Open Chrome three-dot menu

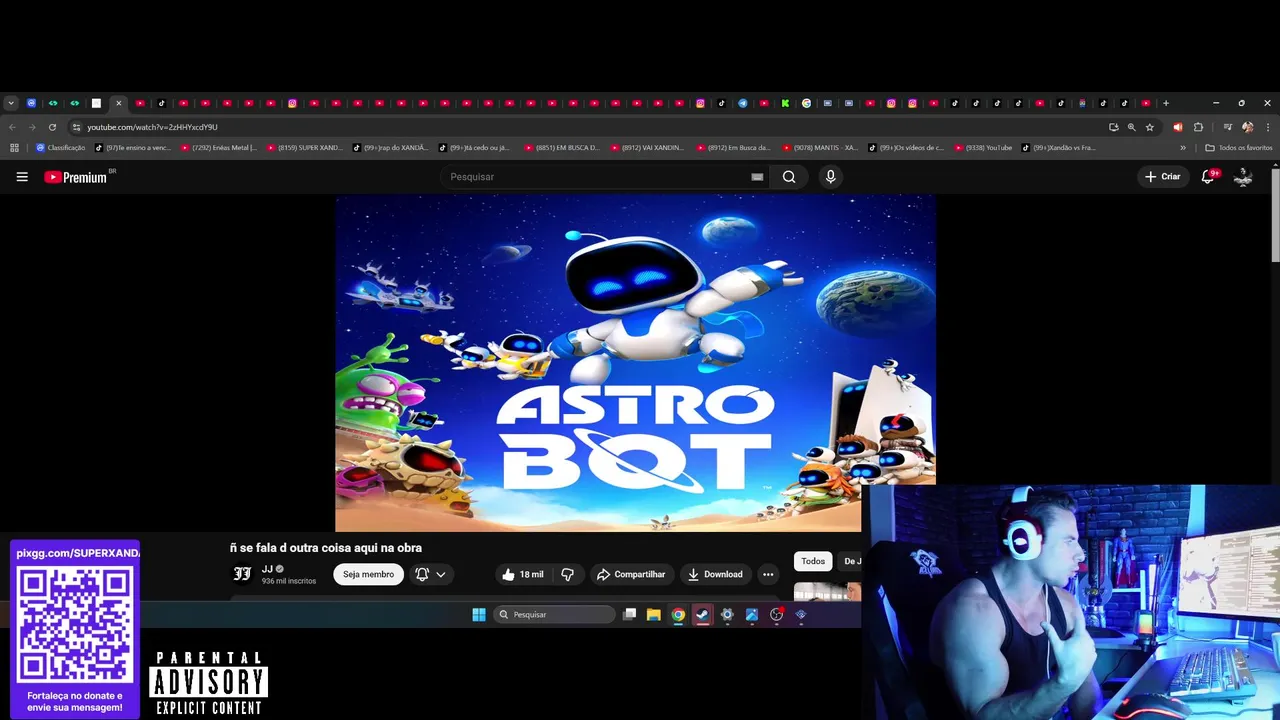point(1268,127)
